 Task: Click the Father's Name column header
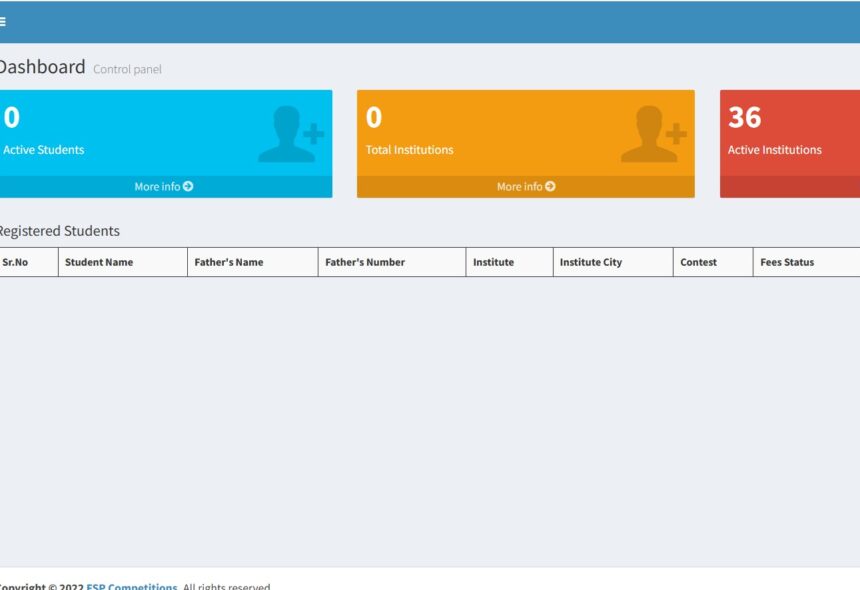(253, 262)
